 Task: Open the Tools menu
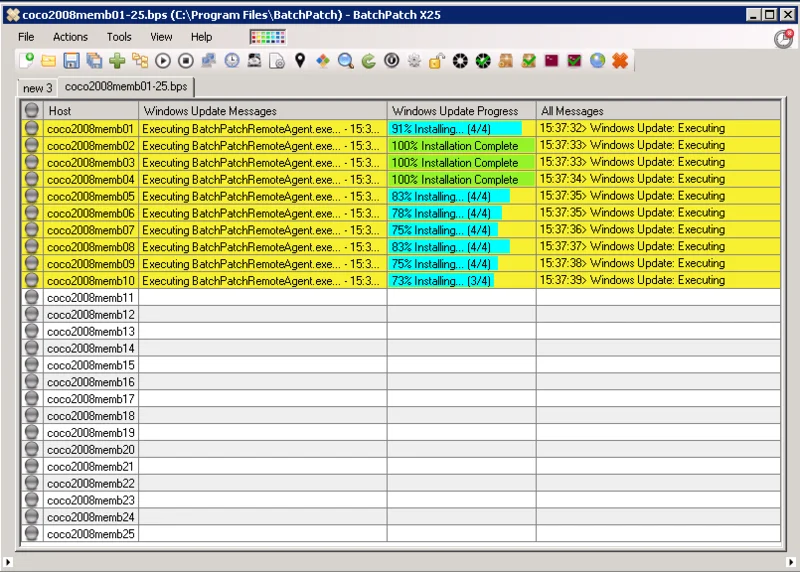tap(119, 37)
